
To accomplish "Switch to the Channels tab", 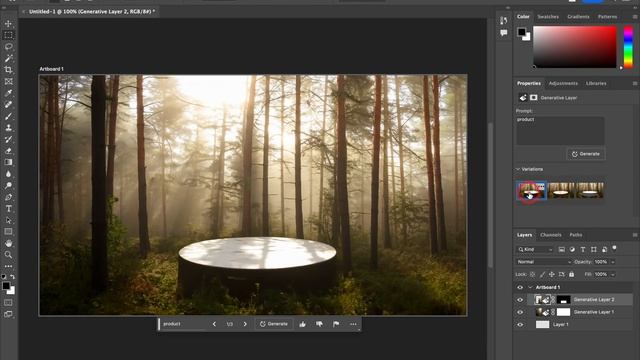I will pyautogui.click(x=551, y=235).
